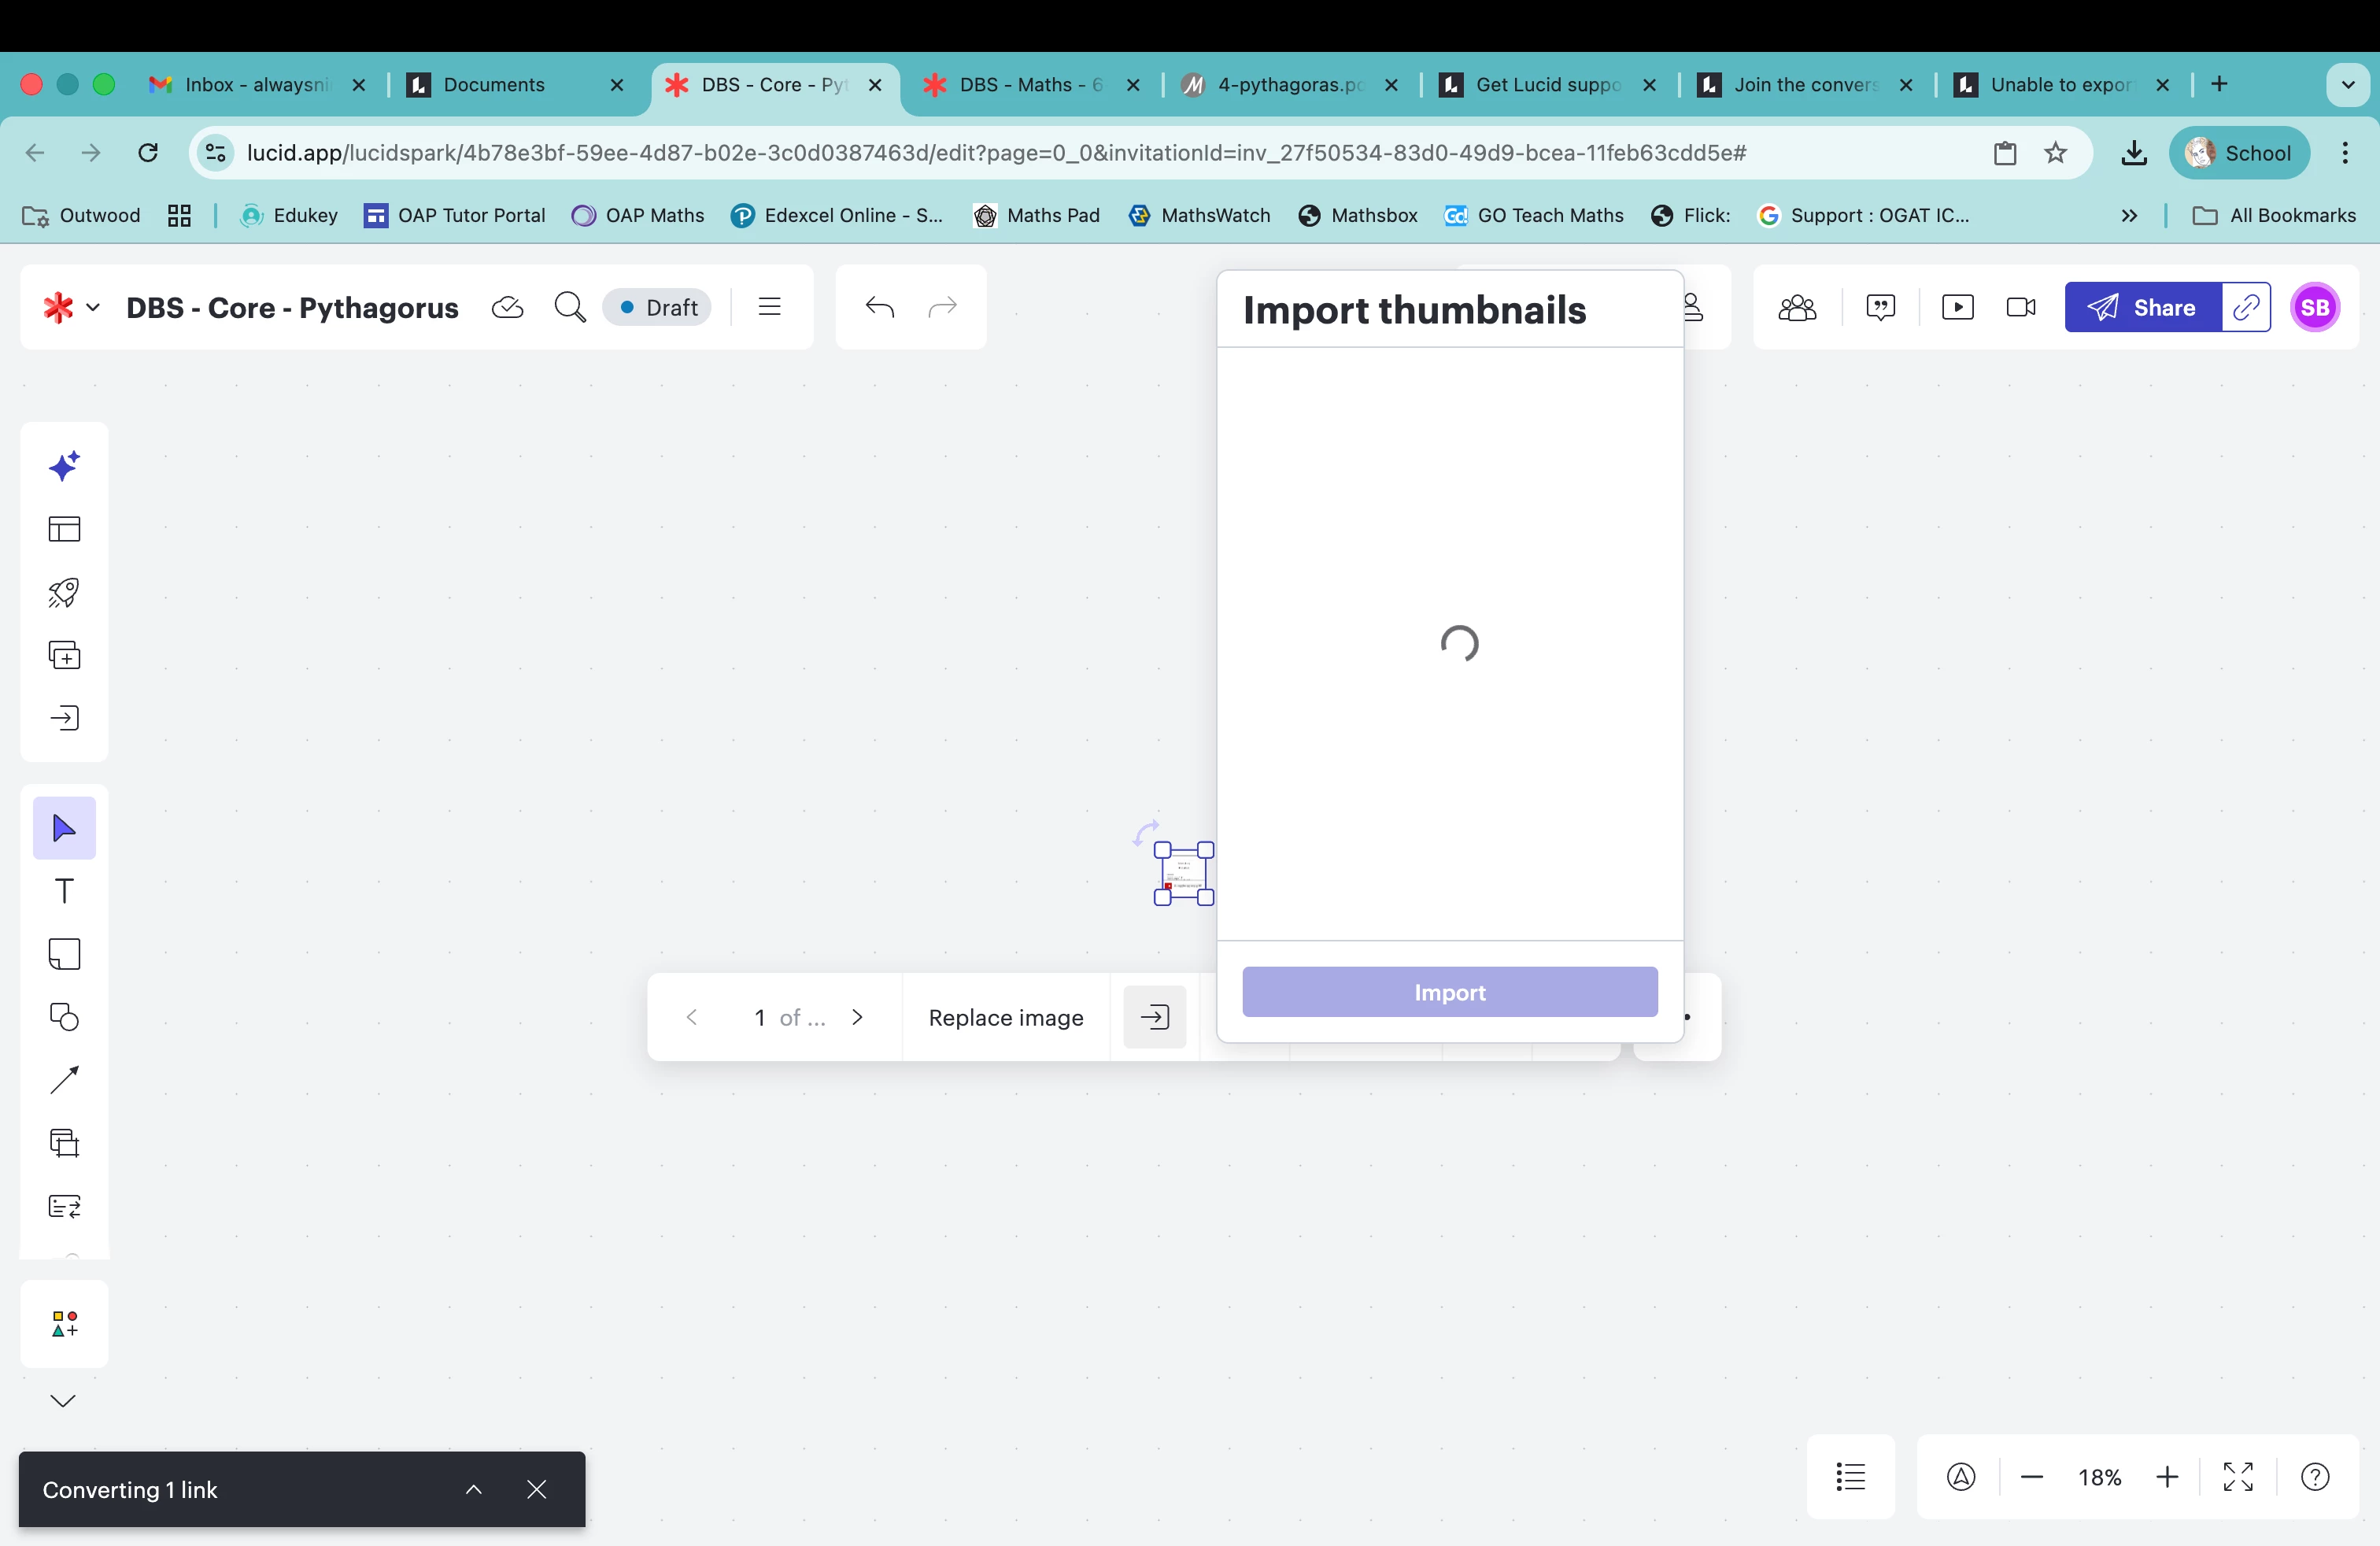Select the shapes tool
2380x1546 pixels.
tap(64, 1017)
